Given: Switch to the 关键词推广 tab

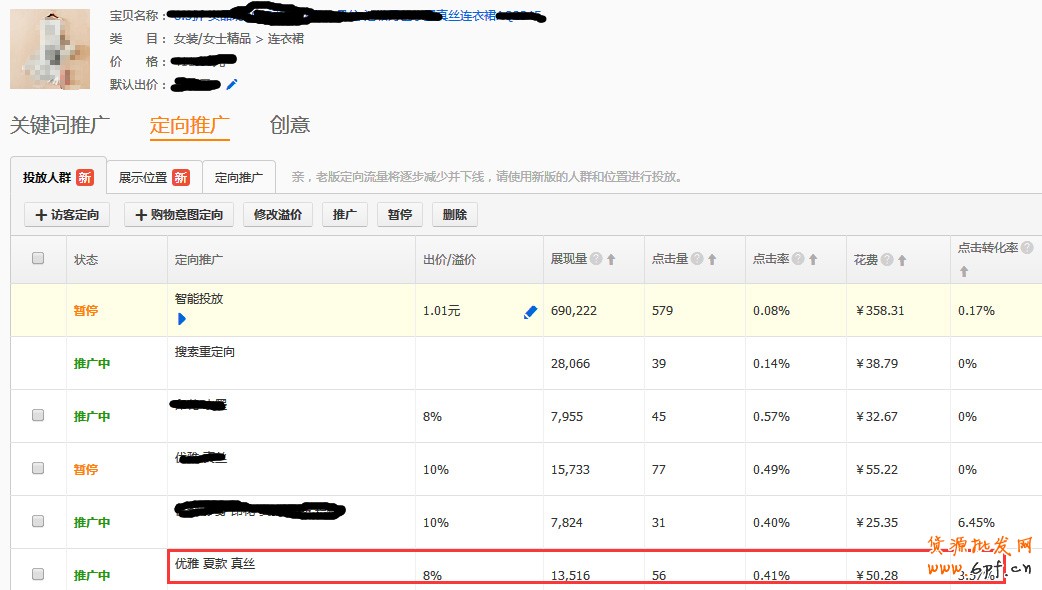Looking at the screenshot, I should point(60,125).
